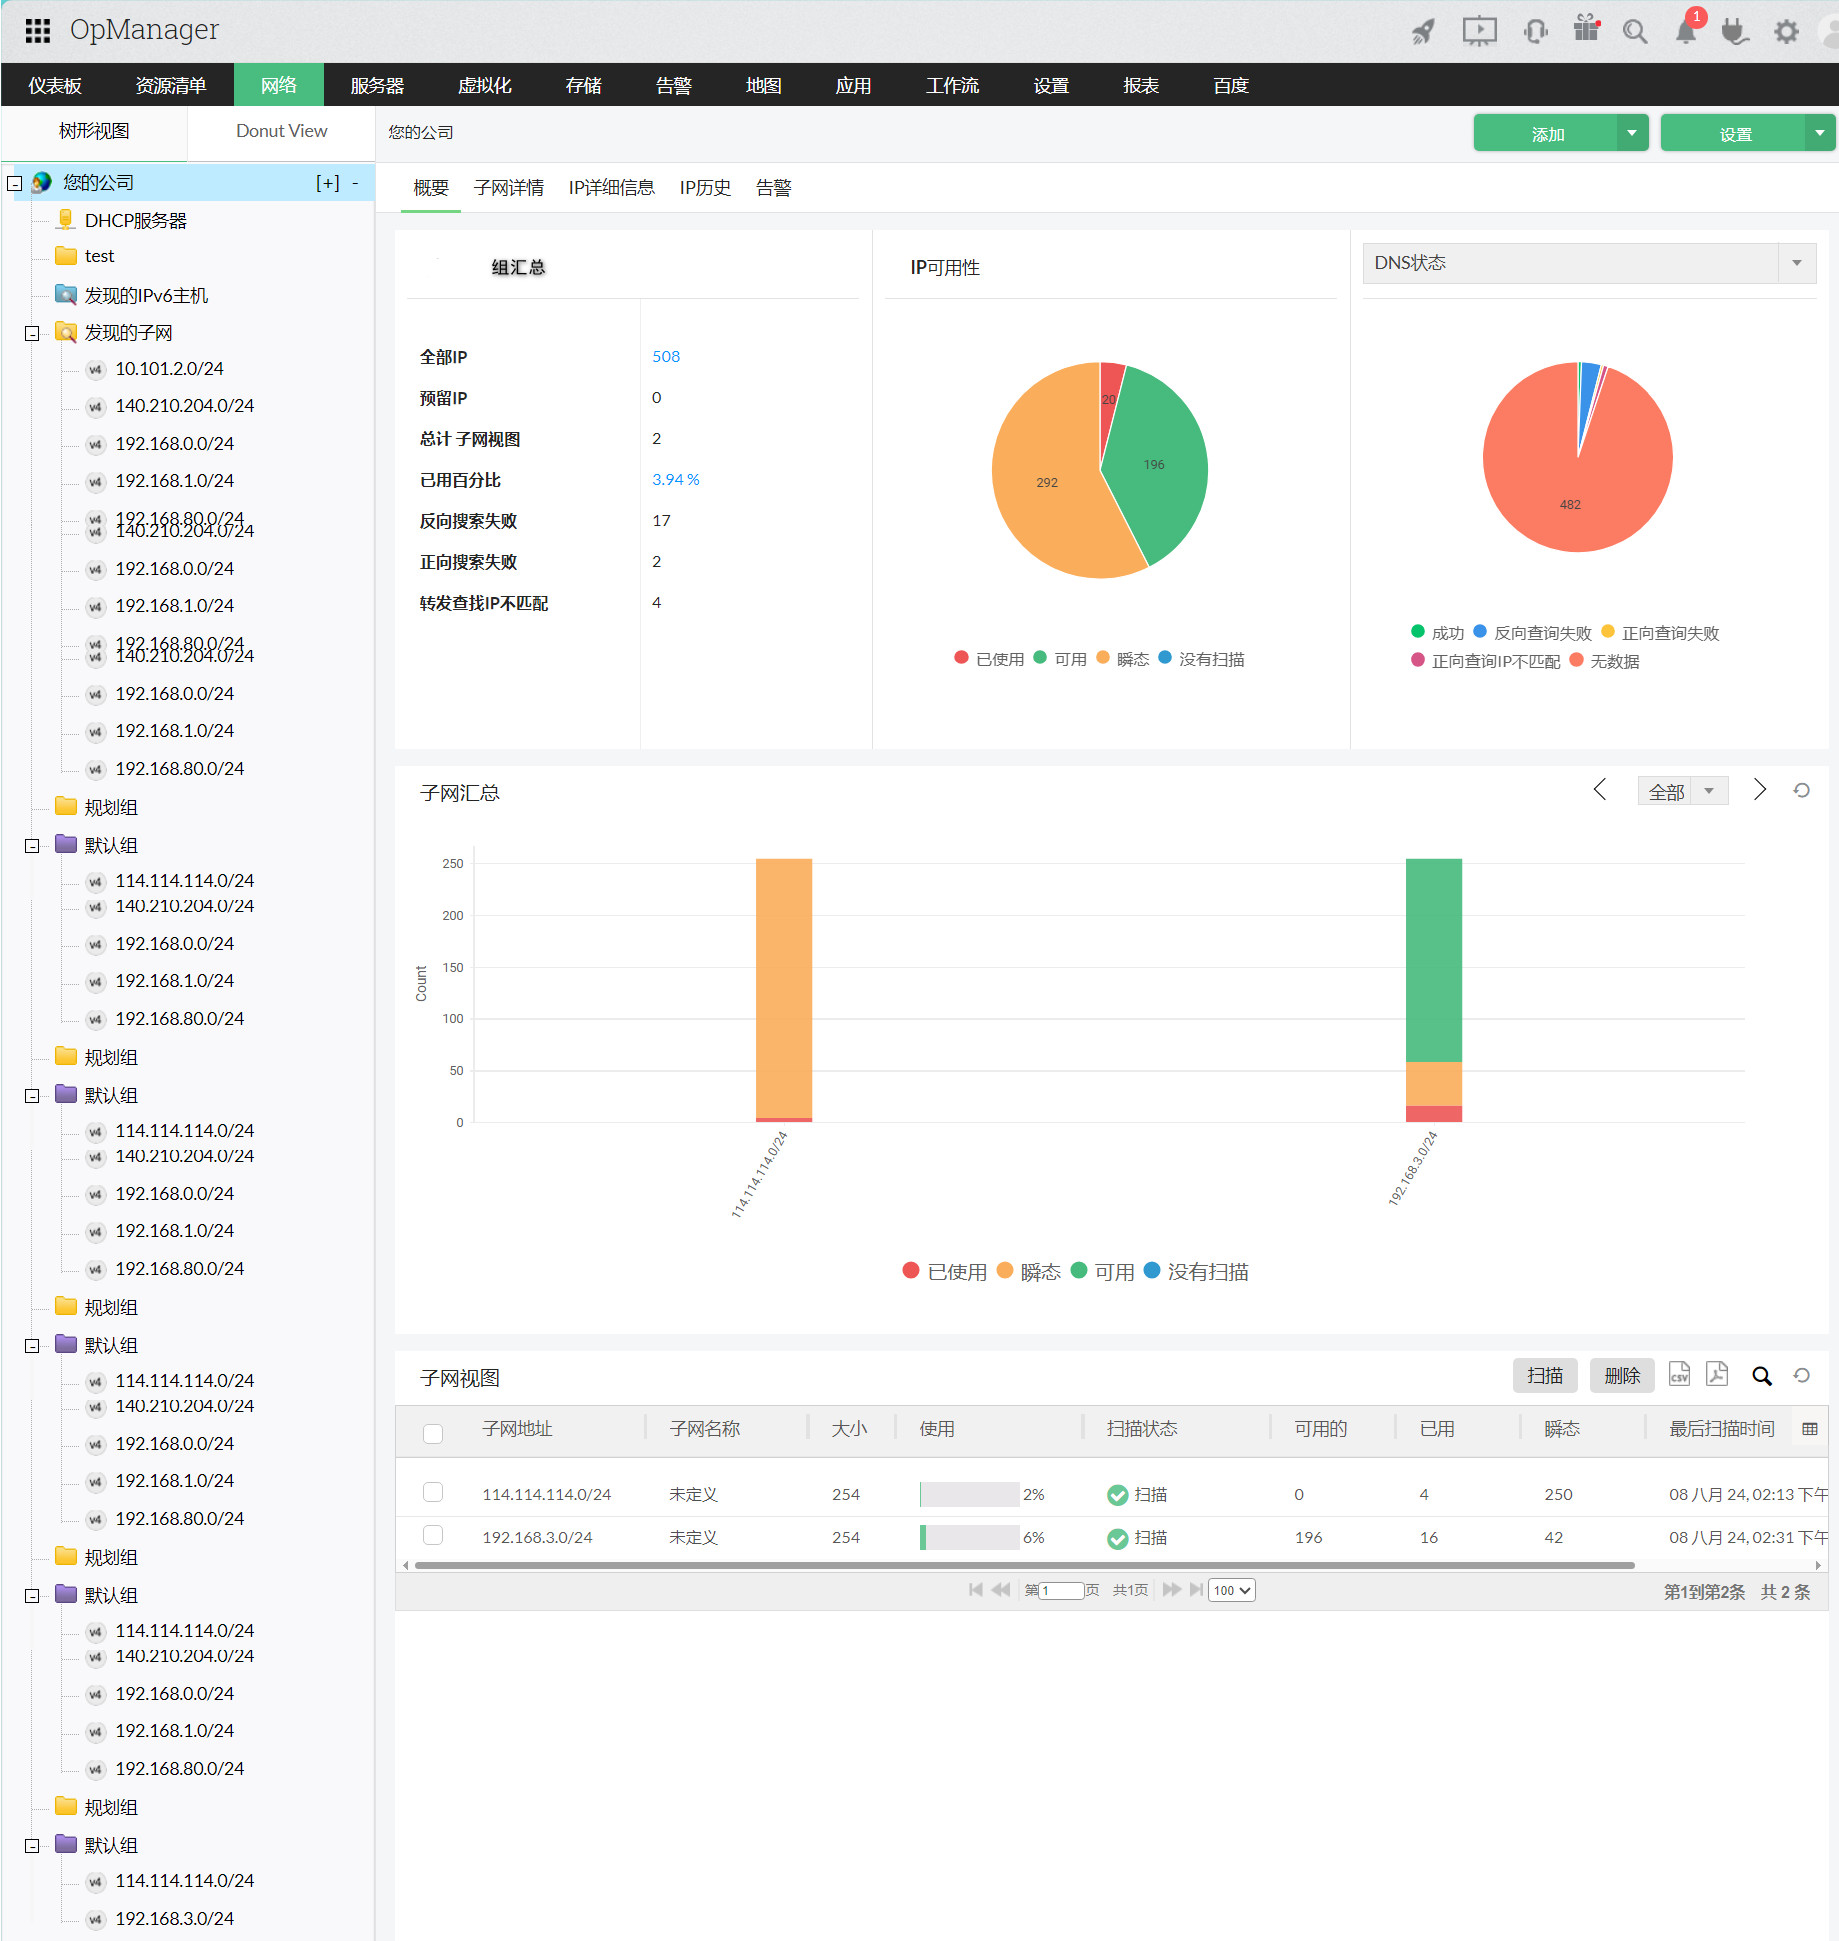Click the green 添加 button
The width and height of the screenshot is (1839, 1941).
point(1546,133)
